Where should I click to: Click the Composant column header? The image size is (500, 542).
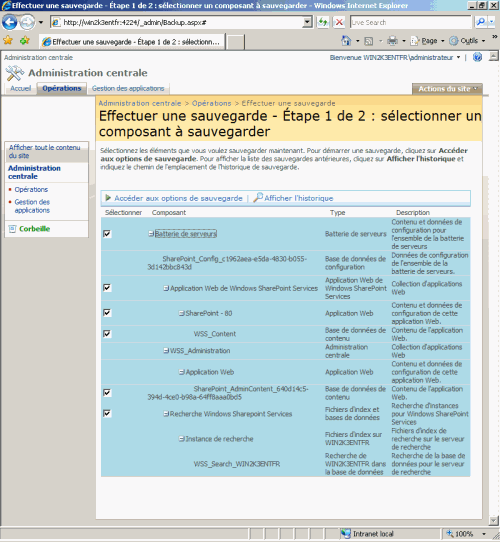click(x=169, y=213)
